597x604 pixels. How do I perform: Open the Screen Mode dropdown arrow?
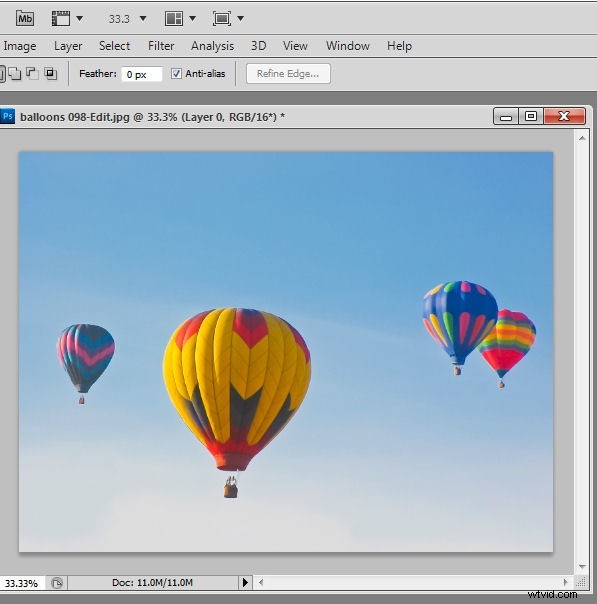point(240,18)
